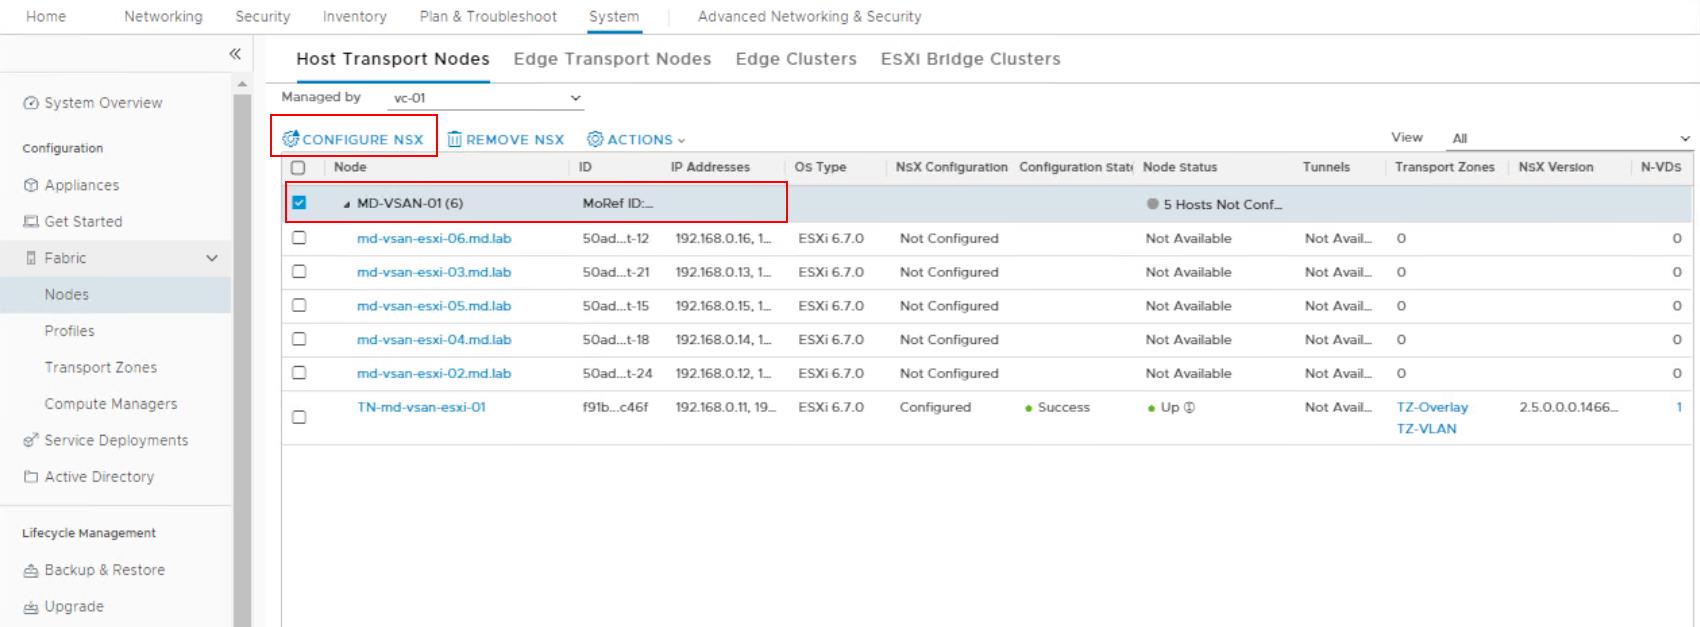Open the View All dropdown

[1570, 138]
